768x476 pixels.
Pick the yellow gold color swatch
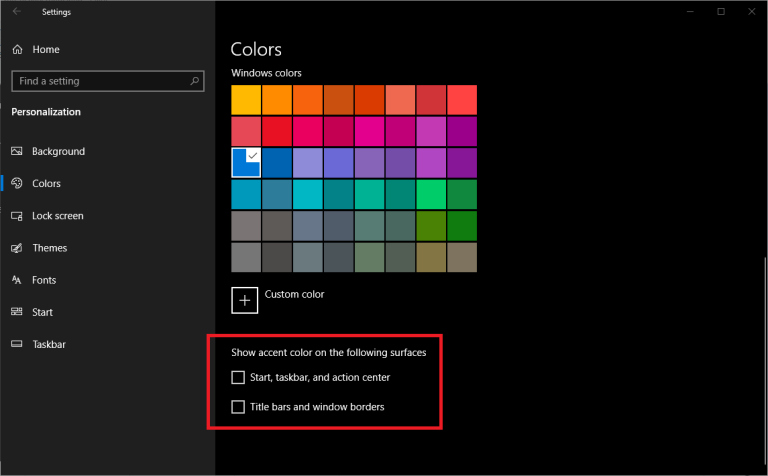246,100
